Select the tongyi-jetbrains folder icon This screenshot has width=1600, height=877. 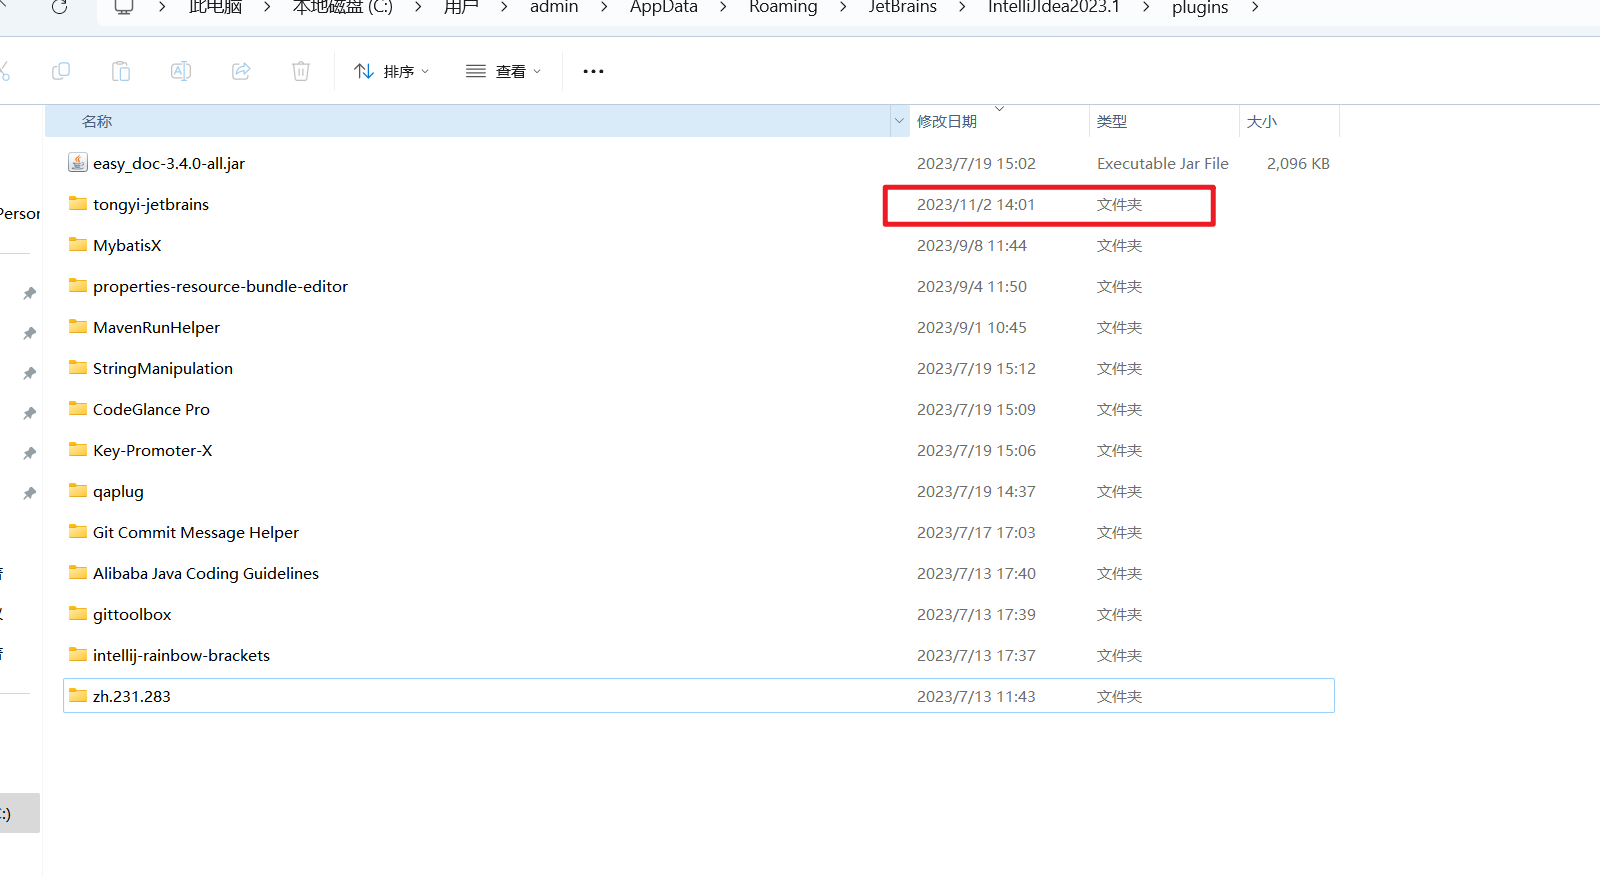pos(78,203)
